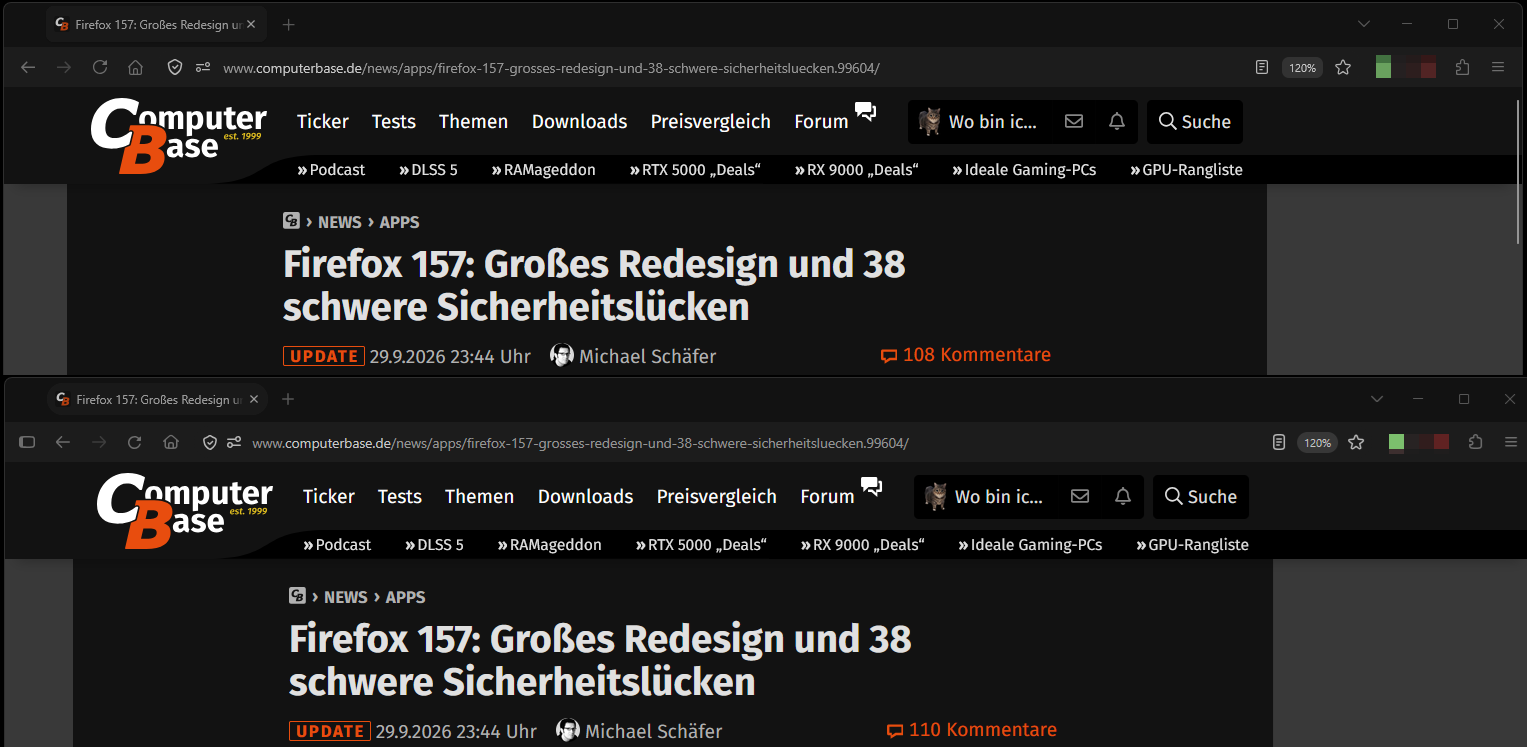Open the messages envelope in bottom window
Viewport: 1527px width, 747px height.
pyautogui.click(x=1079, y=496)
